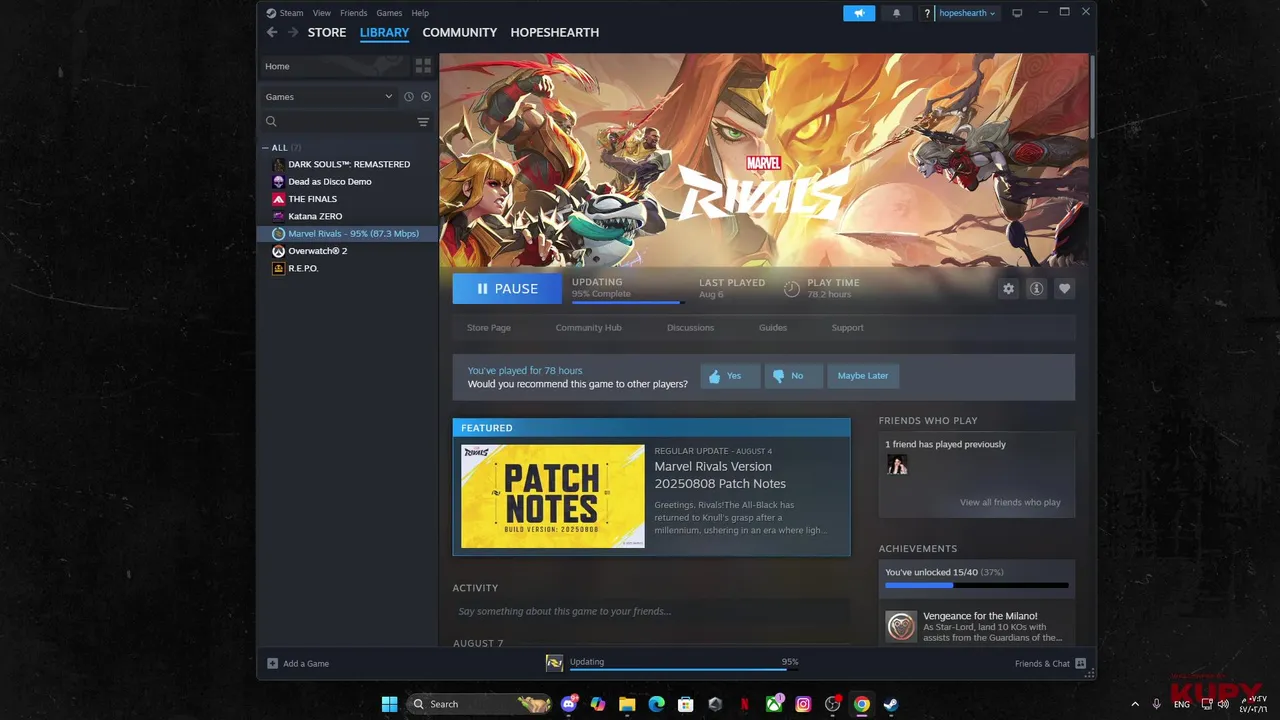Expand the Games filter dropdown

[329, 97]
